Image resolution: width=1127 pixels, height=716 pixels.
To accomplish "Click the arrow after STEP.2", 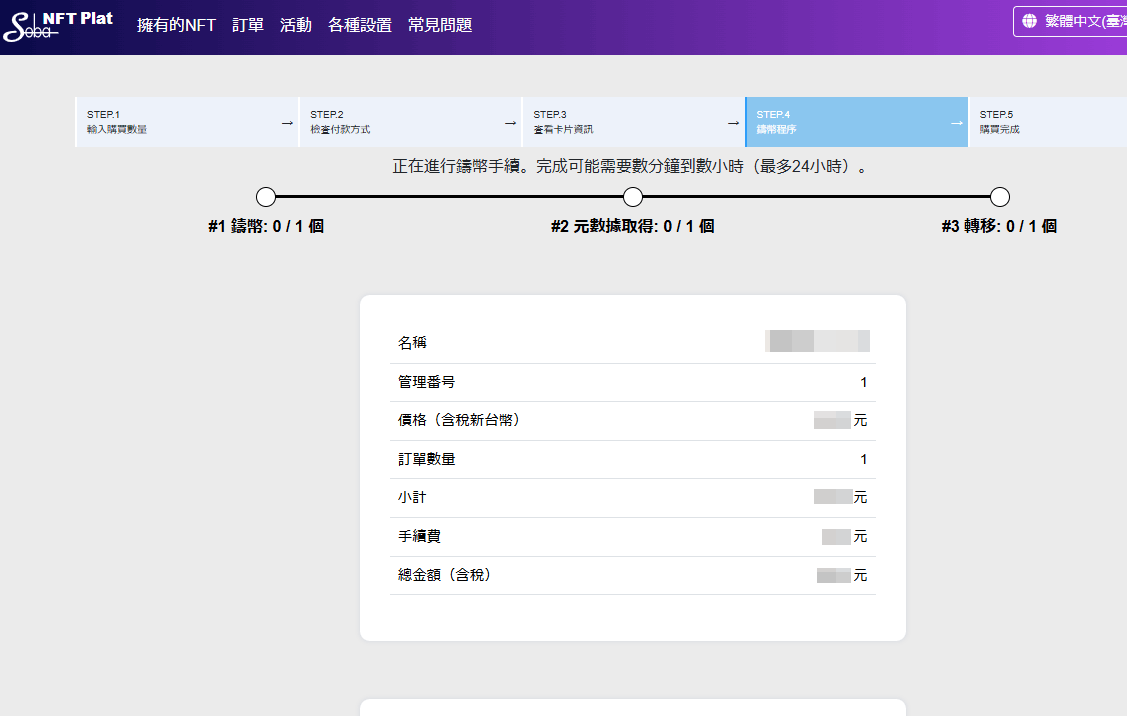I will [510, 123].
